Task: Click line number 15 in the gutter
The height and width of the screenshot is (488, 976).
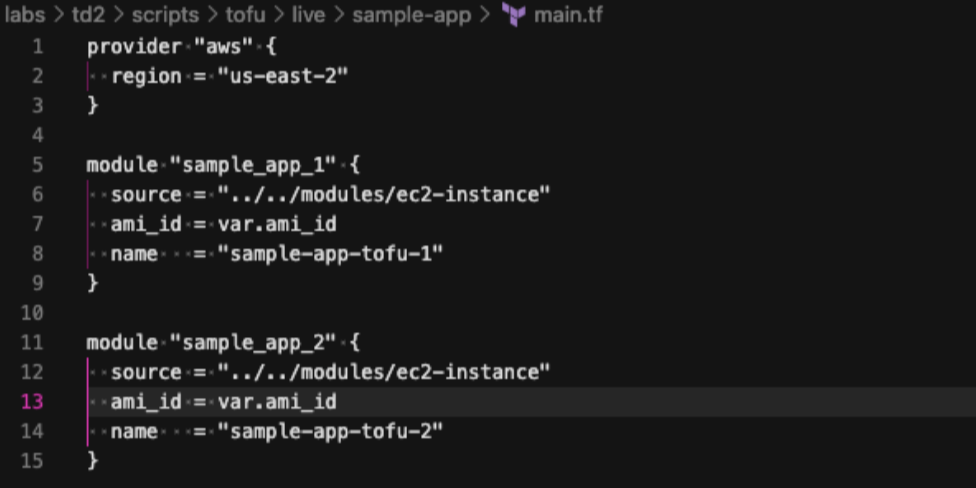Action: [33, 461]
